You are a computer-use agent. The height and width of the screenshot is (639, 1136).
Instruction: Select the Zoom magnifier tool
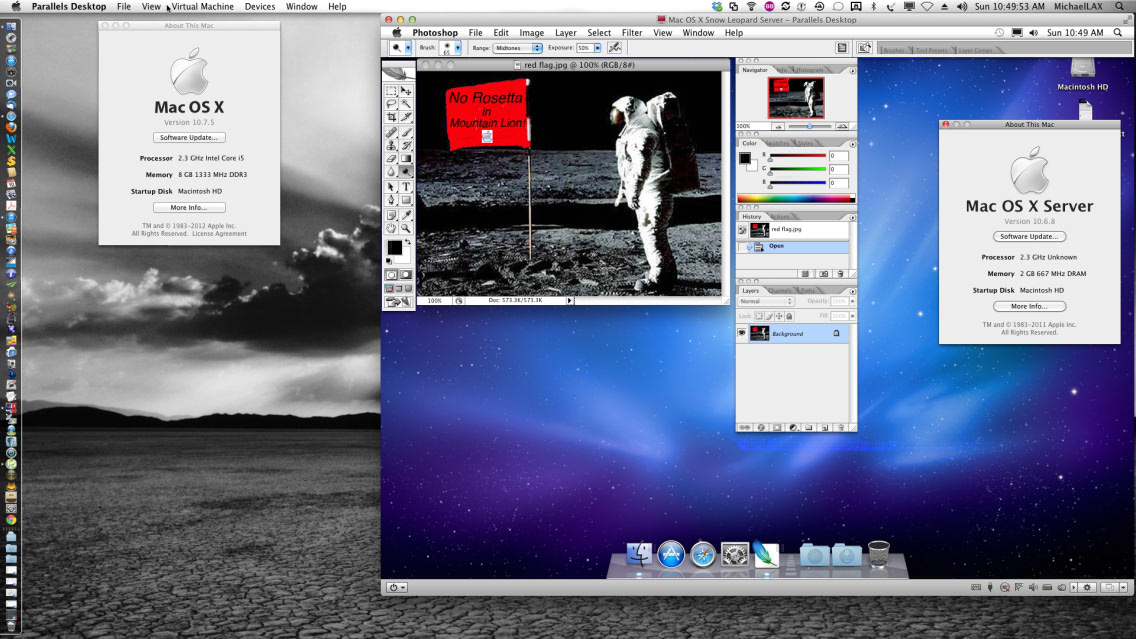(406, 228)
